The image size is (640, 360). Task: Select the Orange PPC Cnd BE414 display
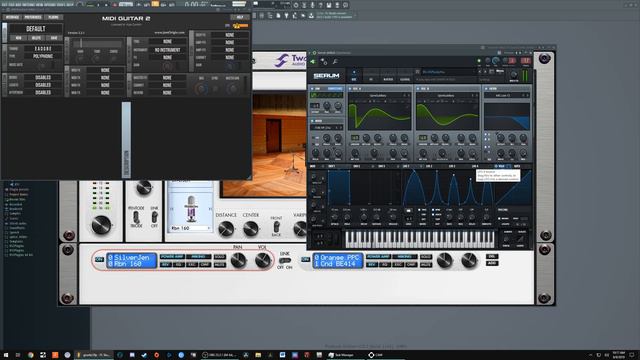[338, 261]
